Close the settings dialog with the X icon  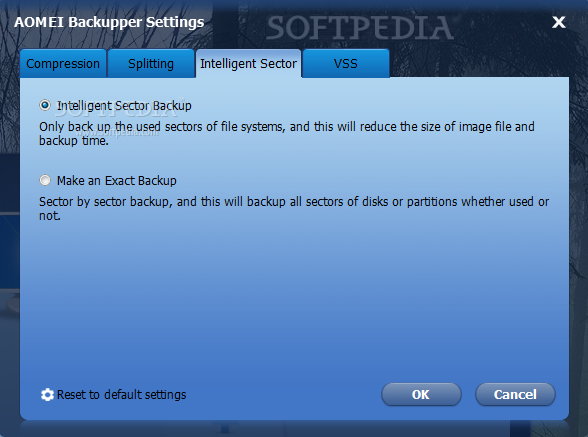559,22
